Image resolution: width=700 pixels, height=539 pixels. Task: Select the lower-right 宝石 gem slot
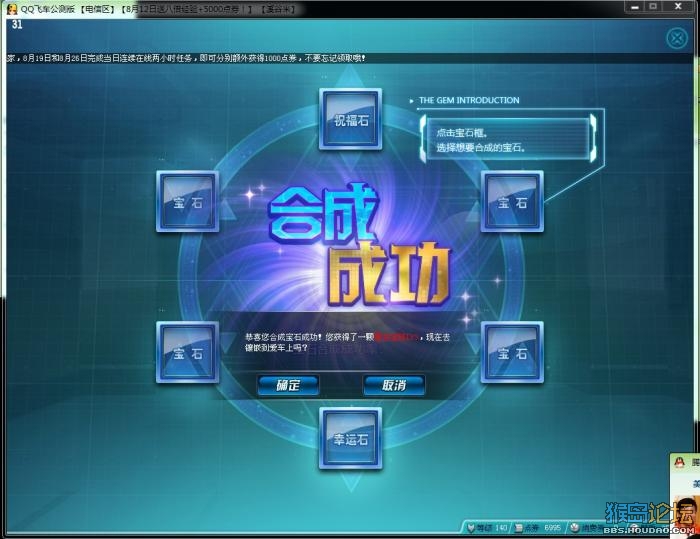pos(512,352)
